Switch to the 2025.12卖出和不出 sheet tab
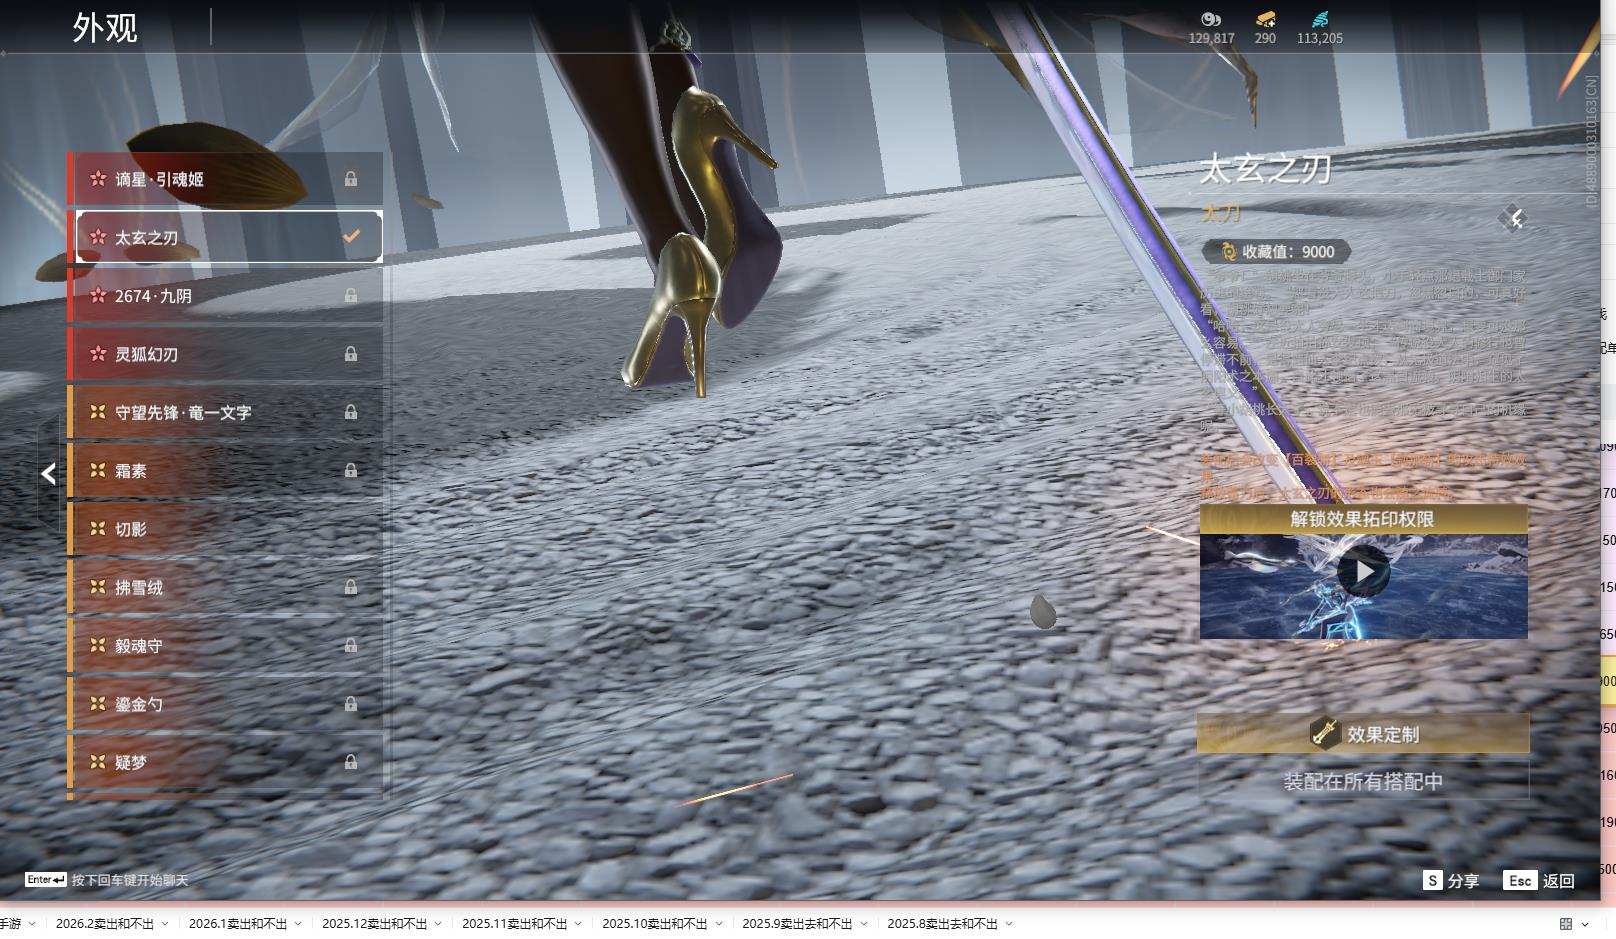The height and width of the screenshot is (939, 1616). (x=374, y=924)
